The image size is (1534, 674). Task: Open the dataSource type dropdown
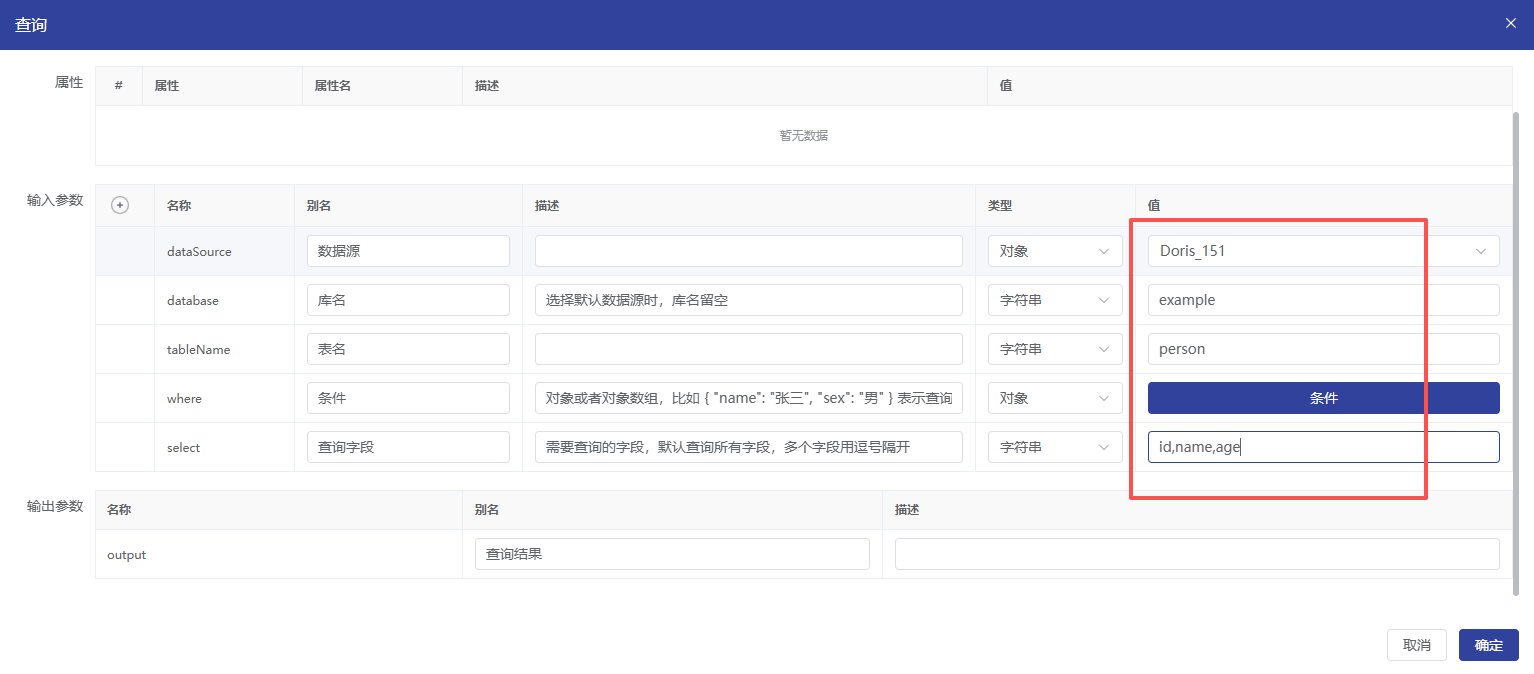(1054, 251)
